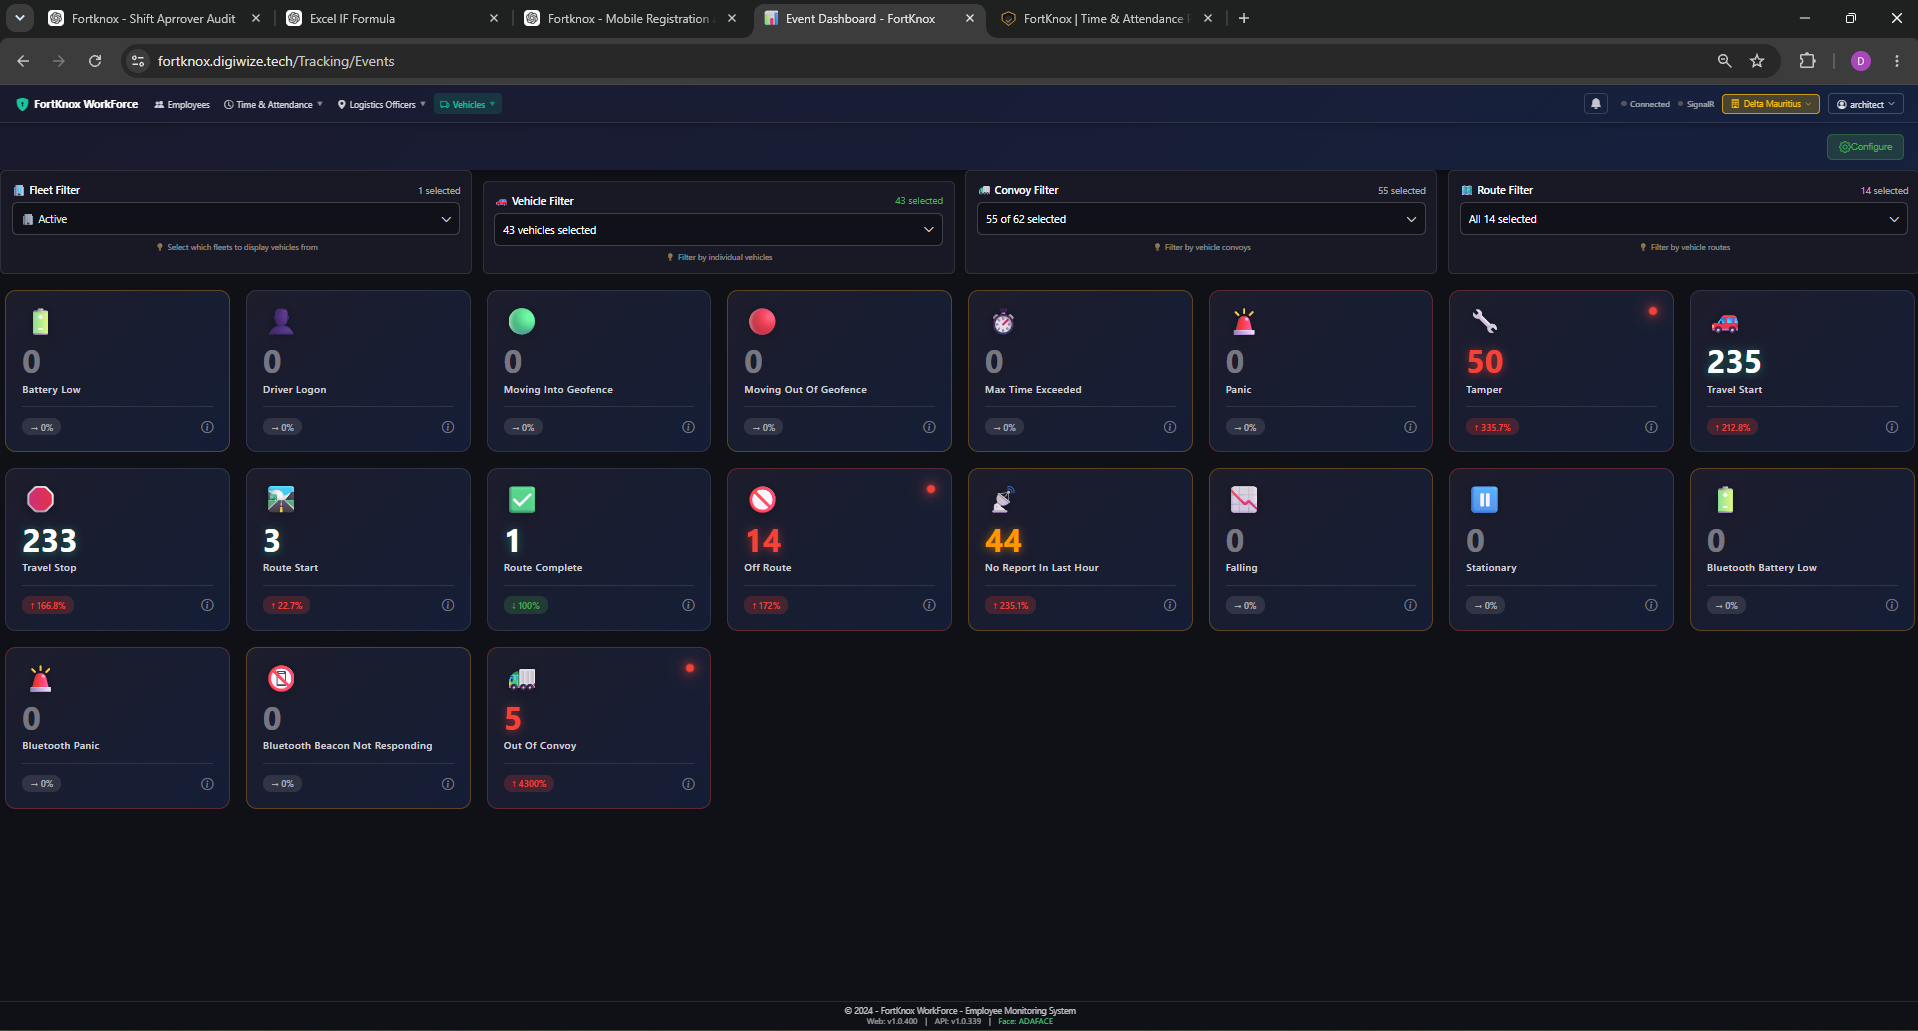Go back to the previous page

coord(23,61)
